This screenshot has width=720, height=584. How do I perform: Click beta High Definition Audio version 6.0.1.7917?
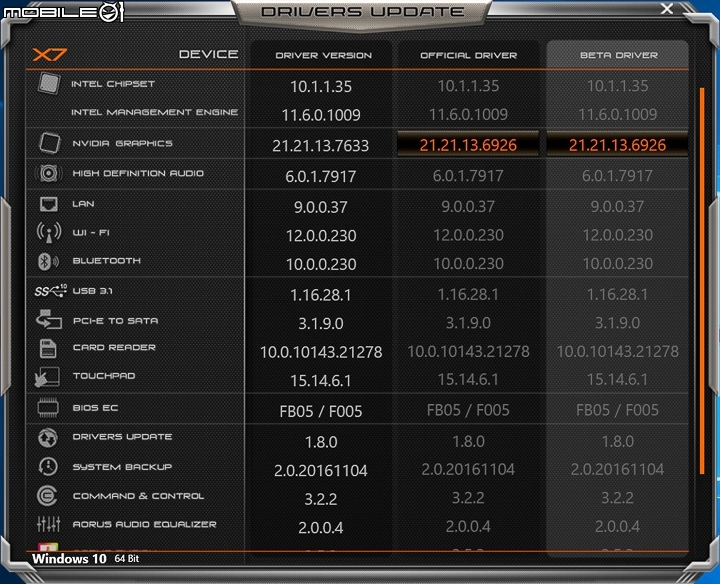617,175
